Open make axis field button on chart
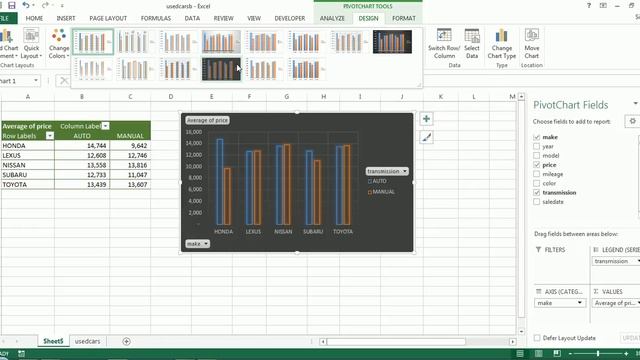 197,244
